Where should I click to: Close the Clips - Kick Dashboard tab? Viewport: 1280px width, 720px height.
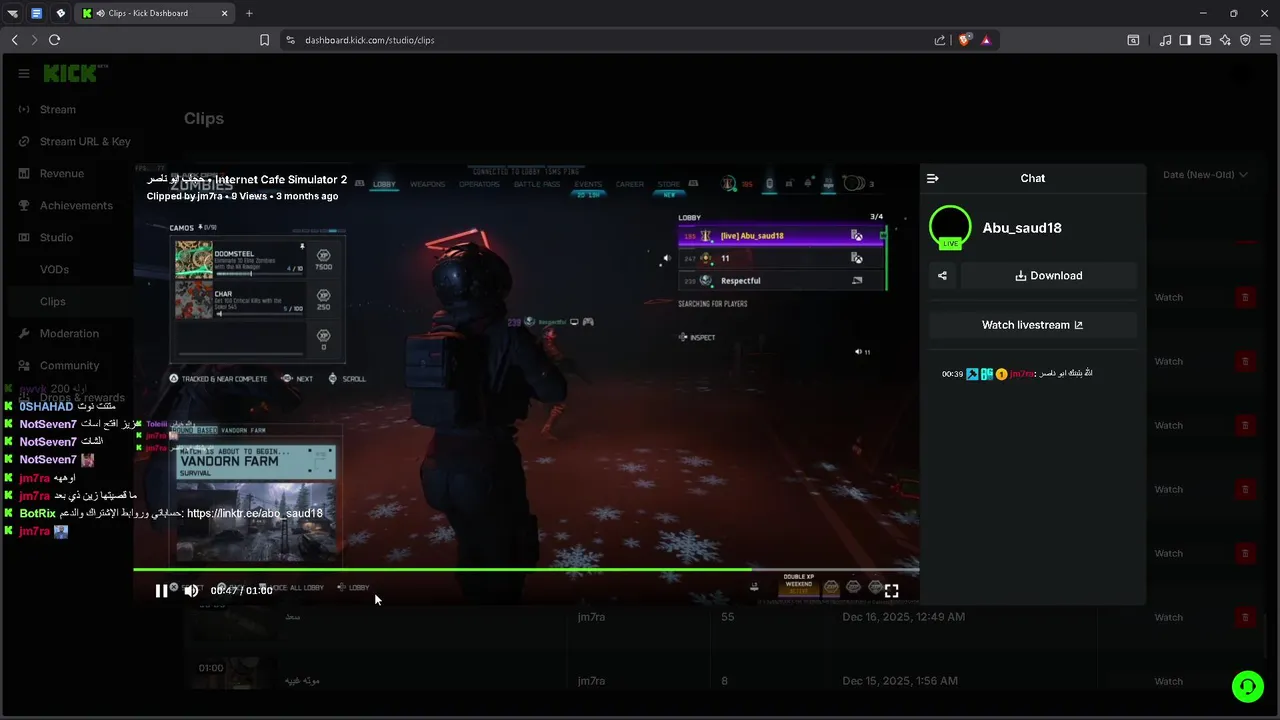(x=227, y=13)
